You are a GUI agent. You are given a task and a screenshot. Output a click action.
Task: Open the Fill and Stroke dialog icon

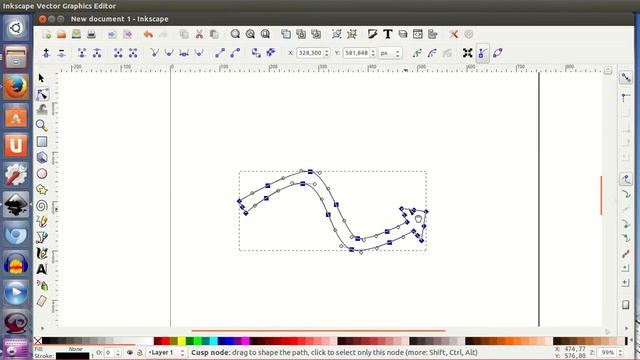[372, 34]
